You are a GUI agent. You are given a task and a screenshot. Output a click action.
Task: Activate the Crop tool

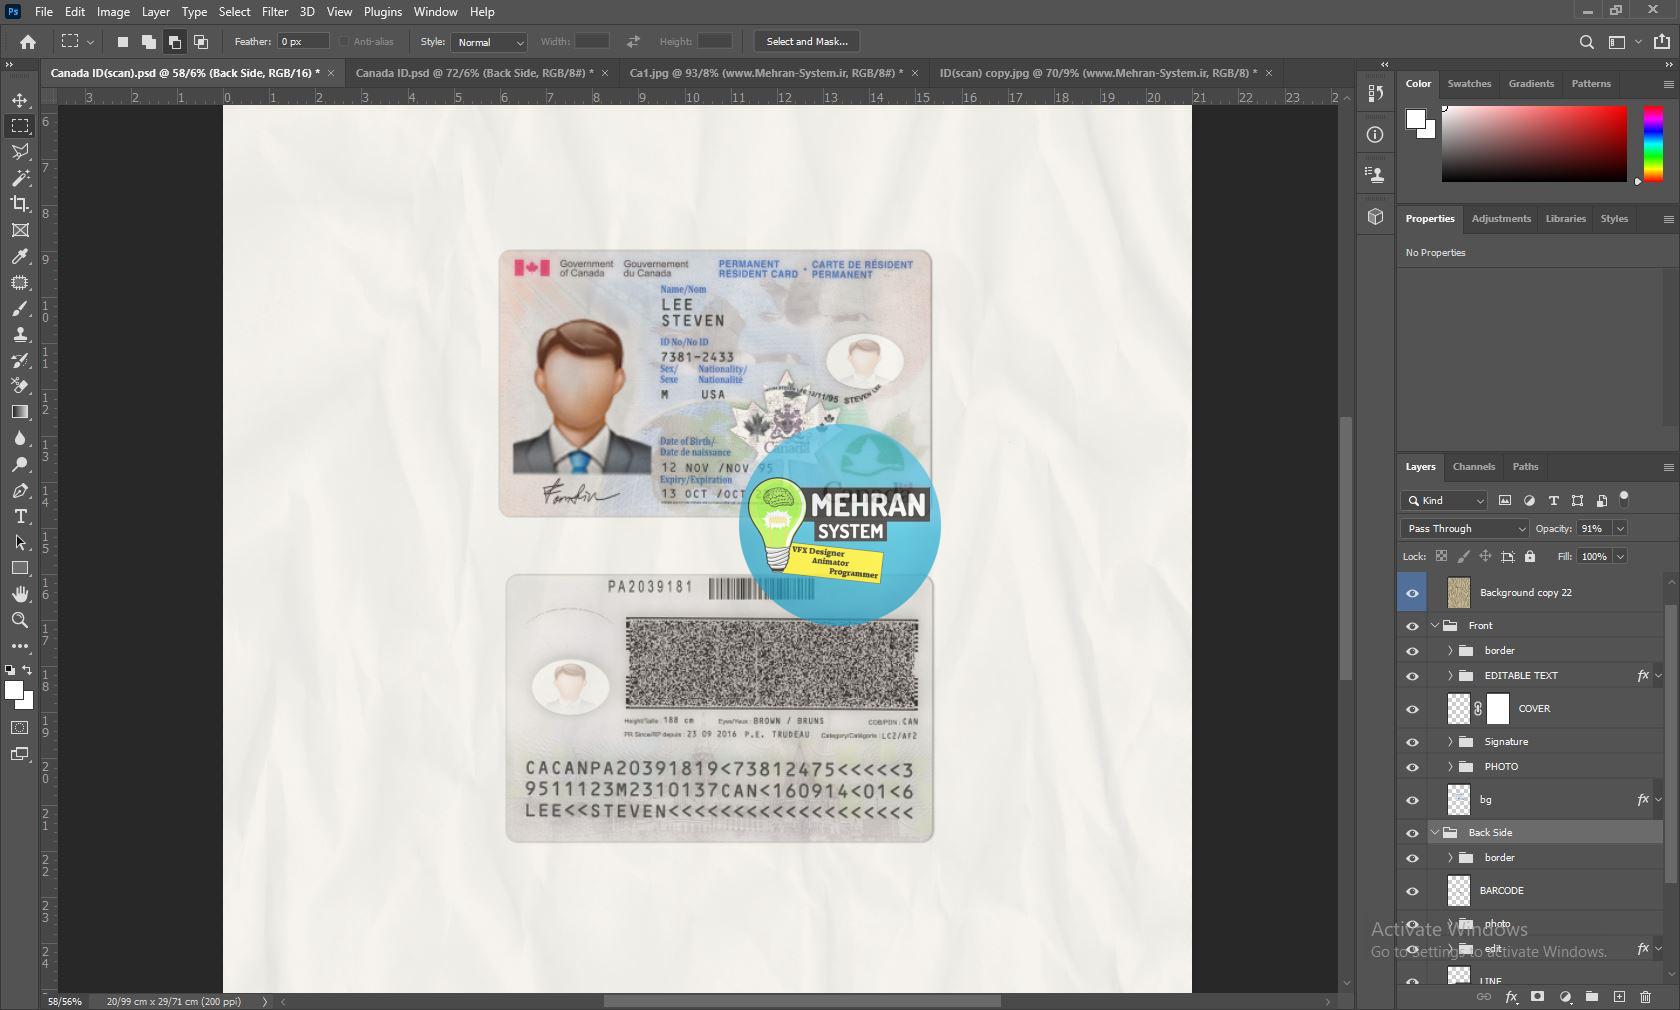click(20, 204)
